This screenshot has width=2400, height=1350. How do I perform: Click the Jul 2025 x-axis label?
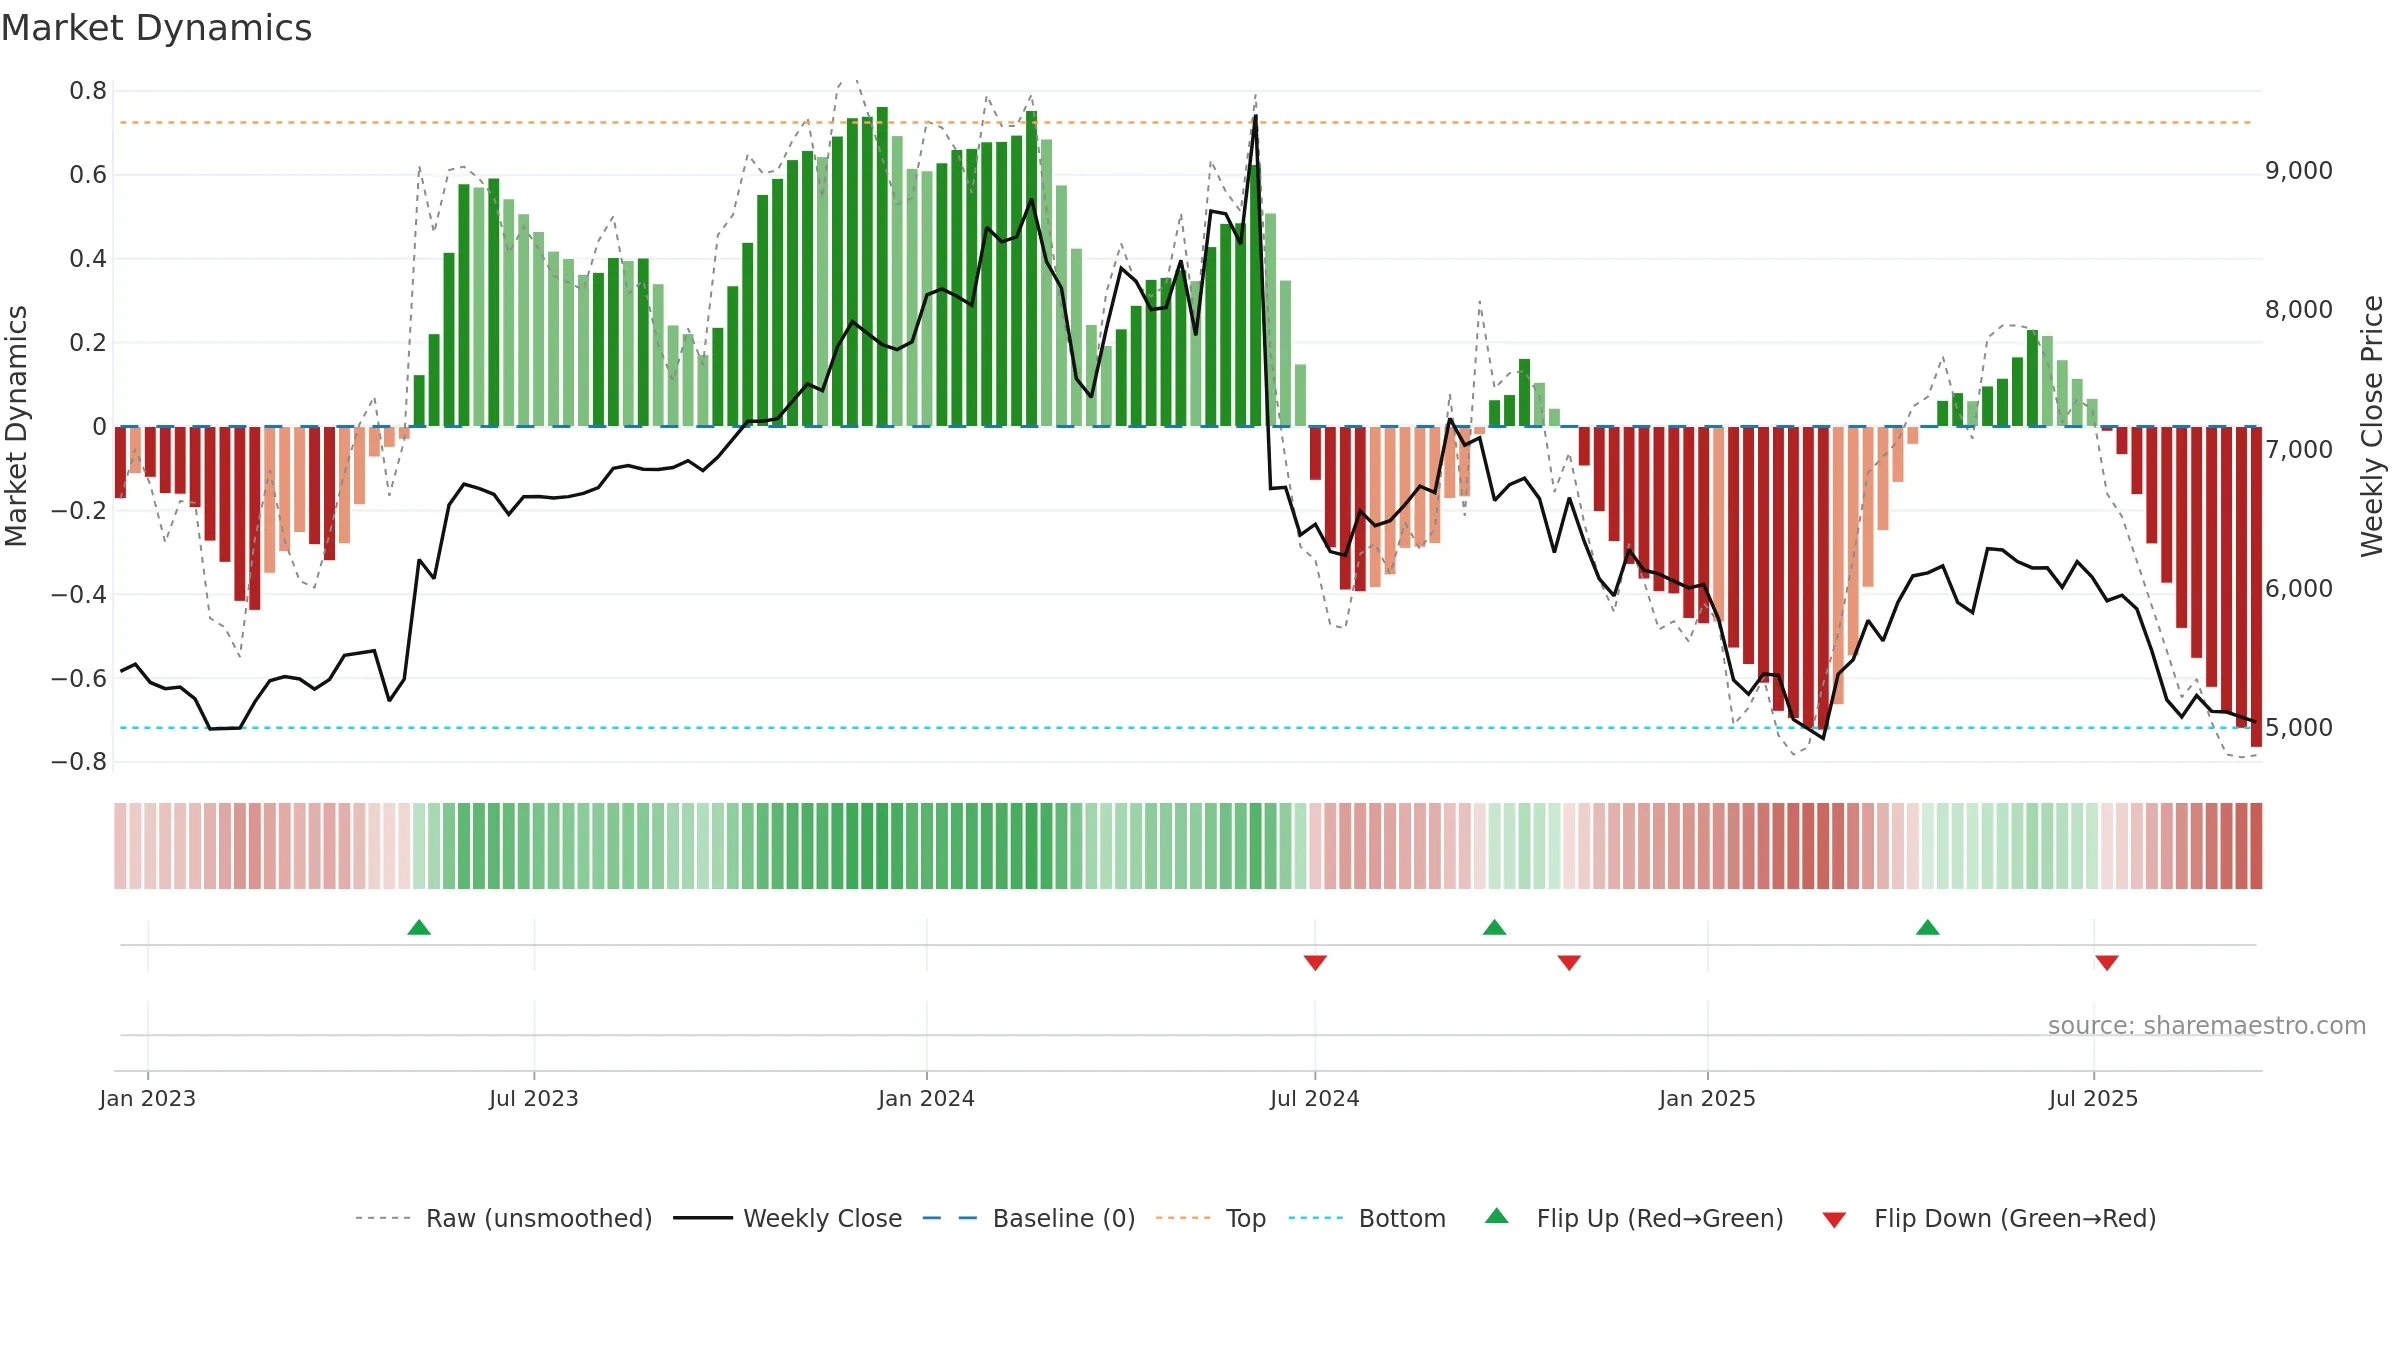pos(2093,1098)
